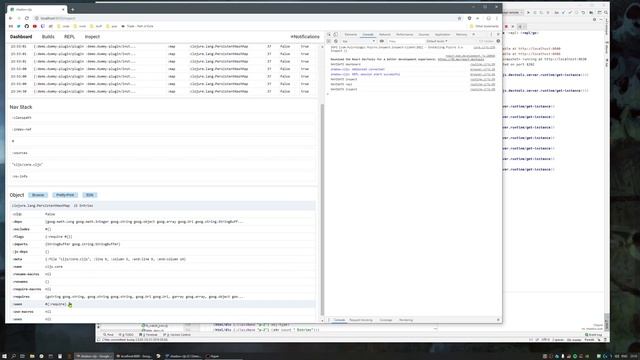640x360 pixels.
Task: Open IDE Version Control tool window
Action: 177,335
